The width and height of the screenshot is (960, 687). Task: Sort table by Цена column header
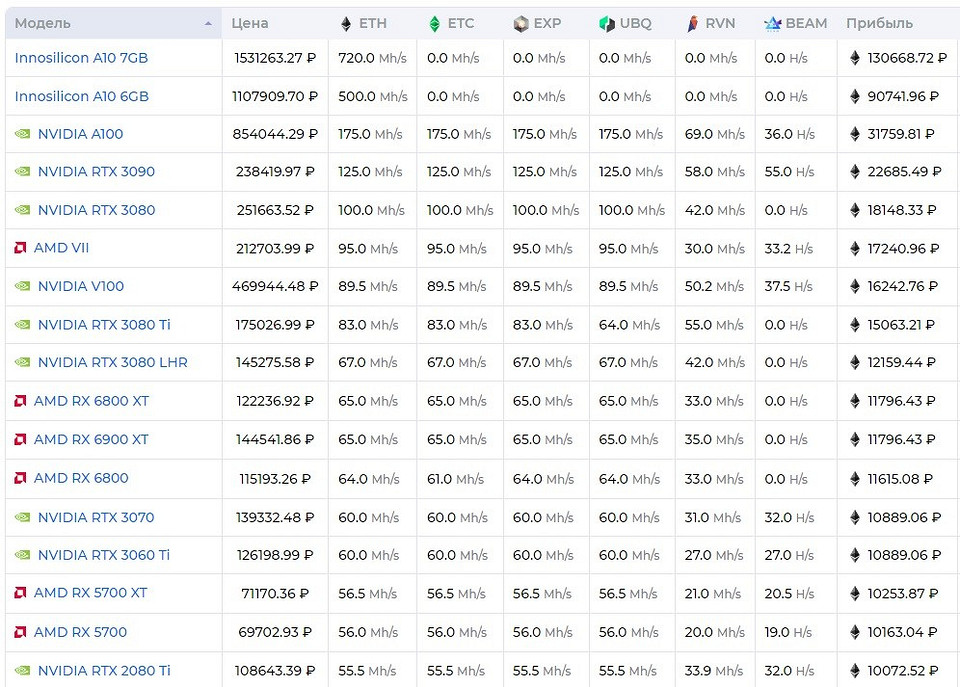(x=249, y=23)
